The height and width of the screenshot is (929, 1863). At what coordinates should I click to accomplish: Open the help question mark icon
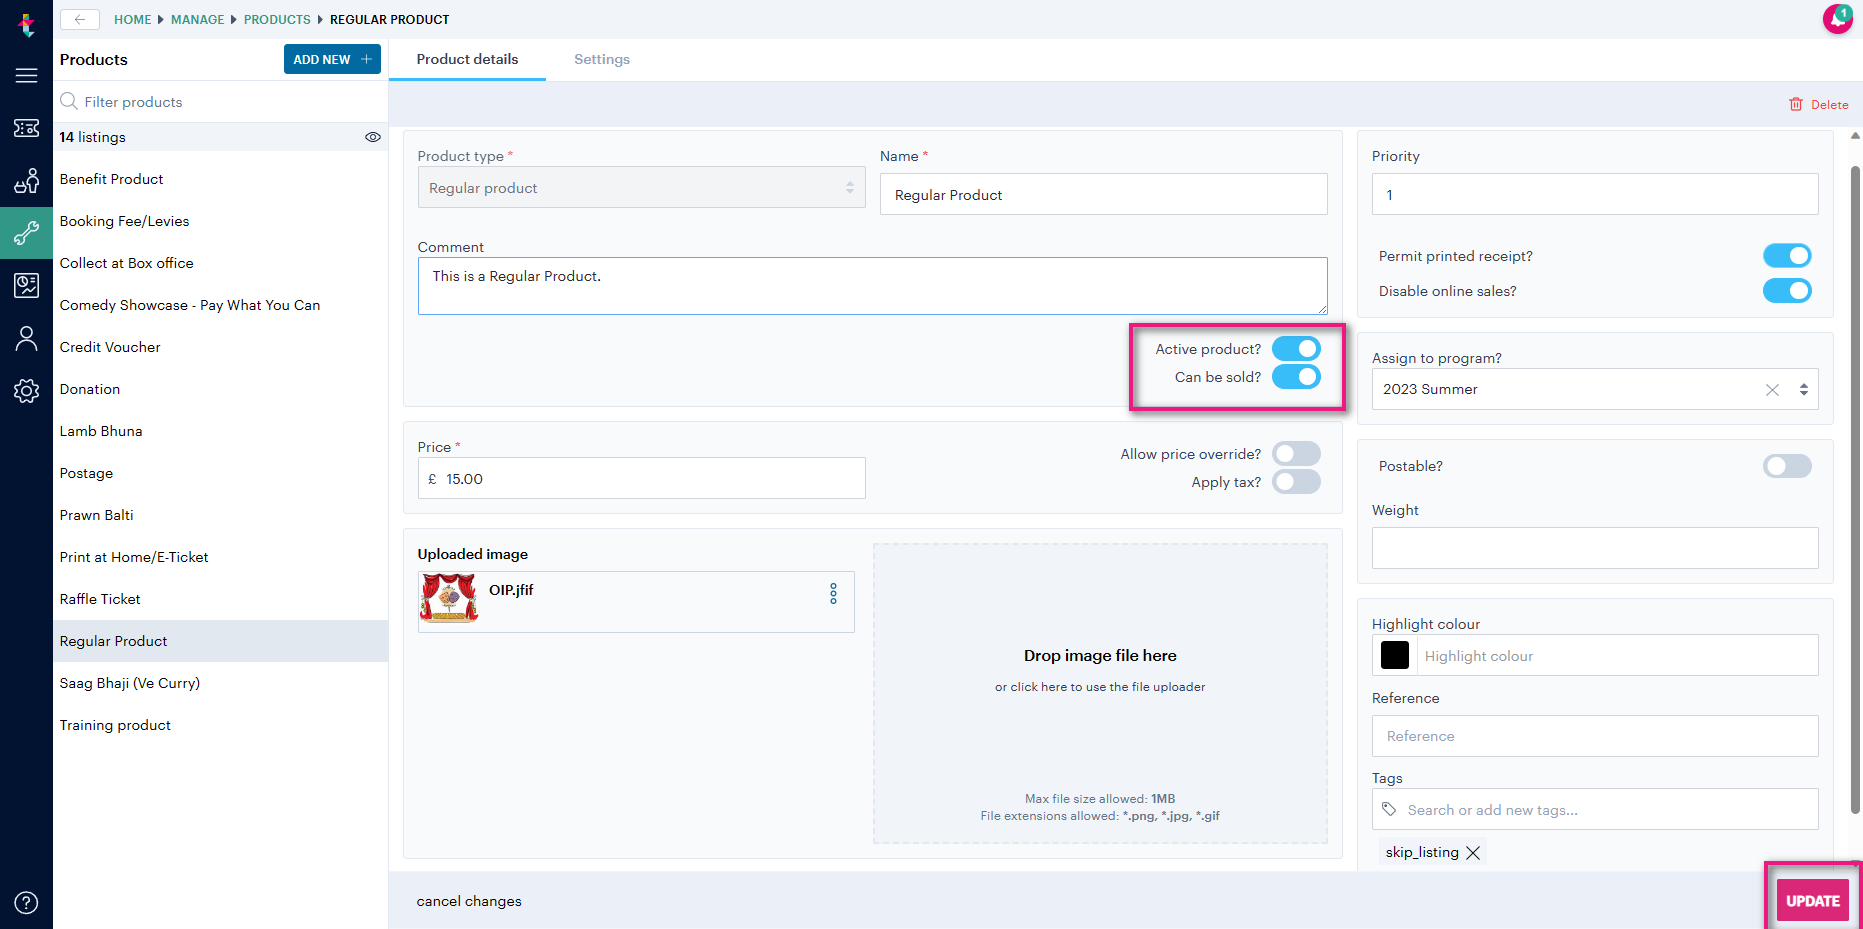coord(27,902)
